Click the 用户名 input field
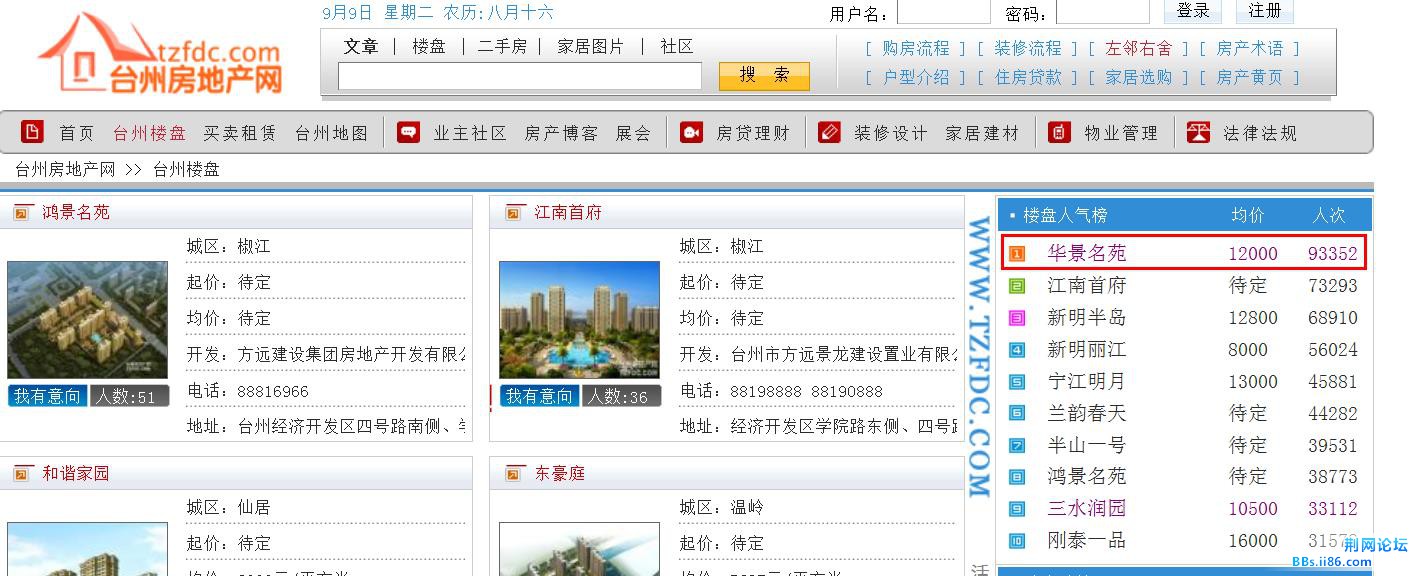 (943, 12)
